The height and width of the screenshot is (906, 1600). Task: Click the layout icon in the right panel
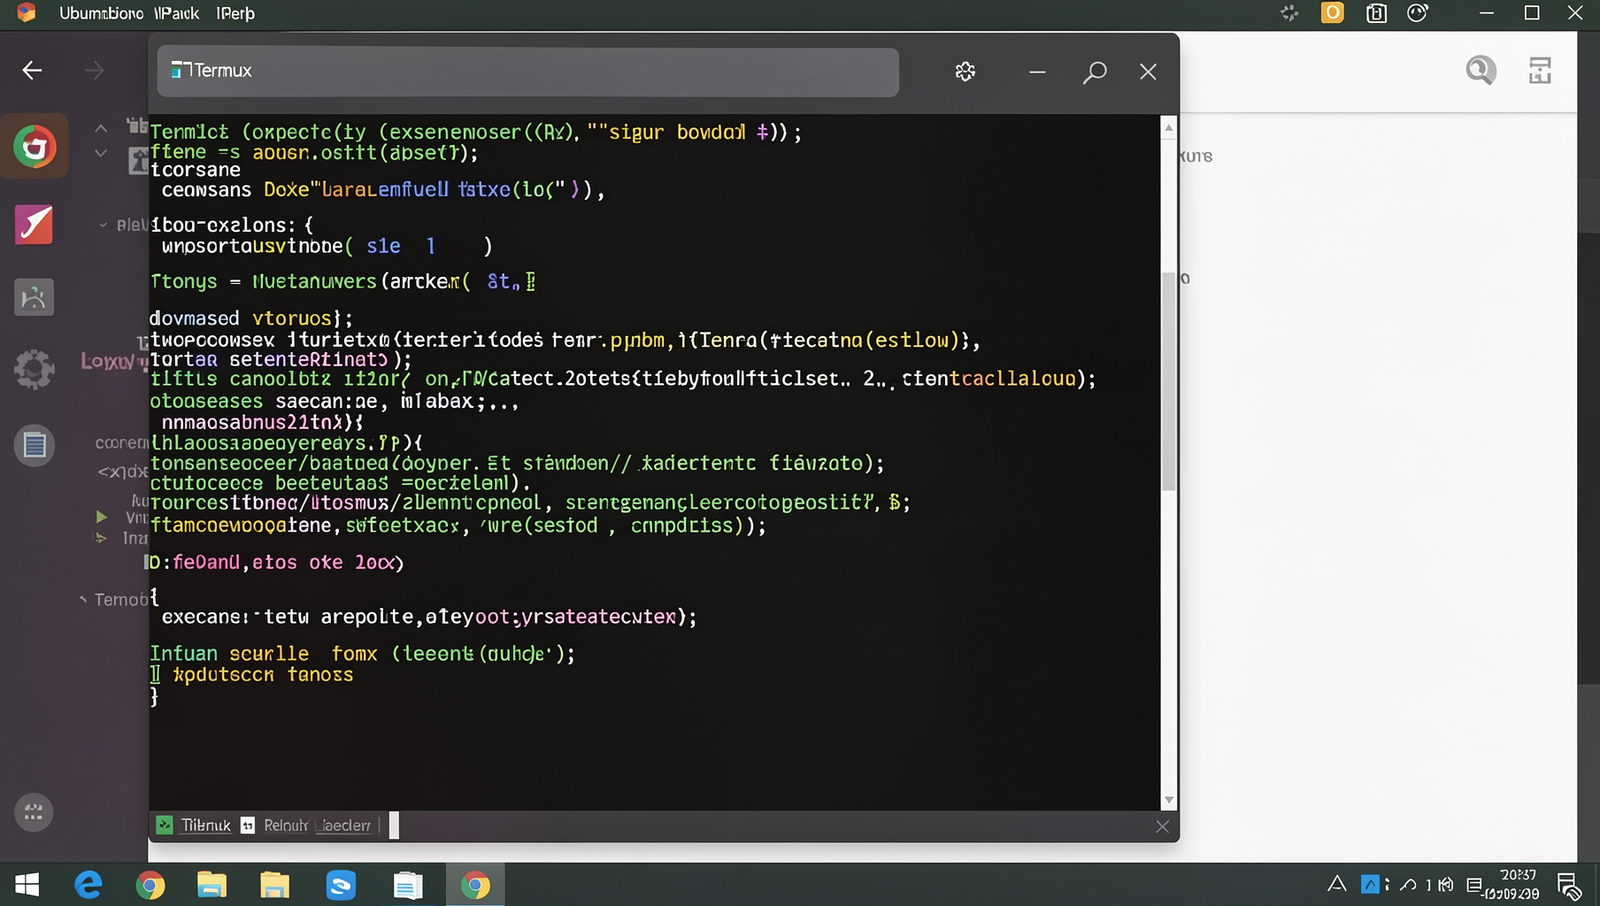coord(1540,70)
